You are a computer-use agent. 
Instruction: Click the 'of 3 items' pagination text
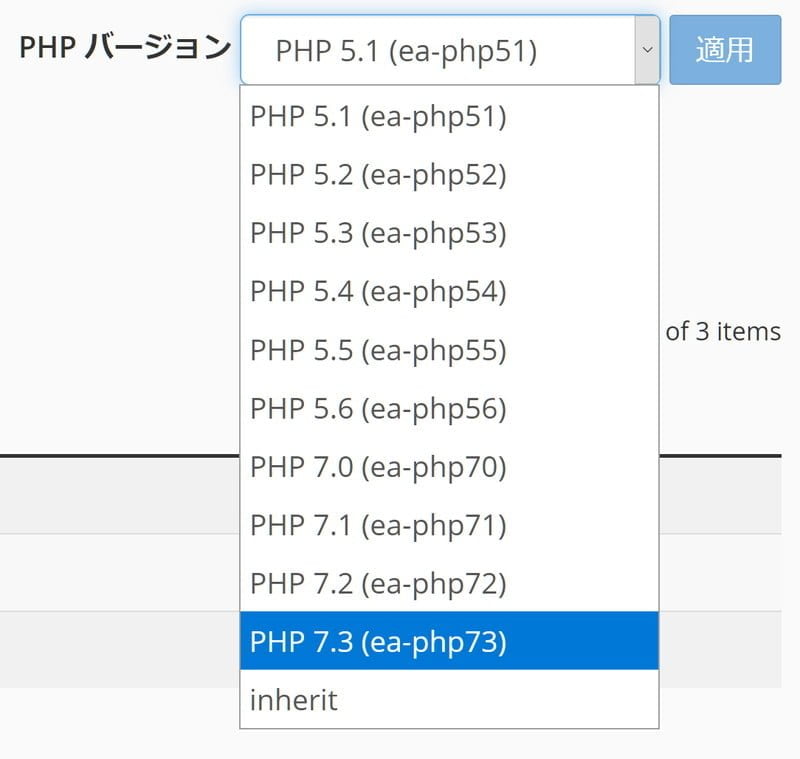point(723,332)
